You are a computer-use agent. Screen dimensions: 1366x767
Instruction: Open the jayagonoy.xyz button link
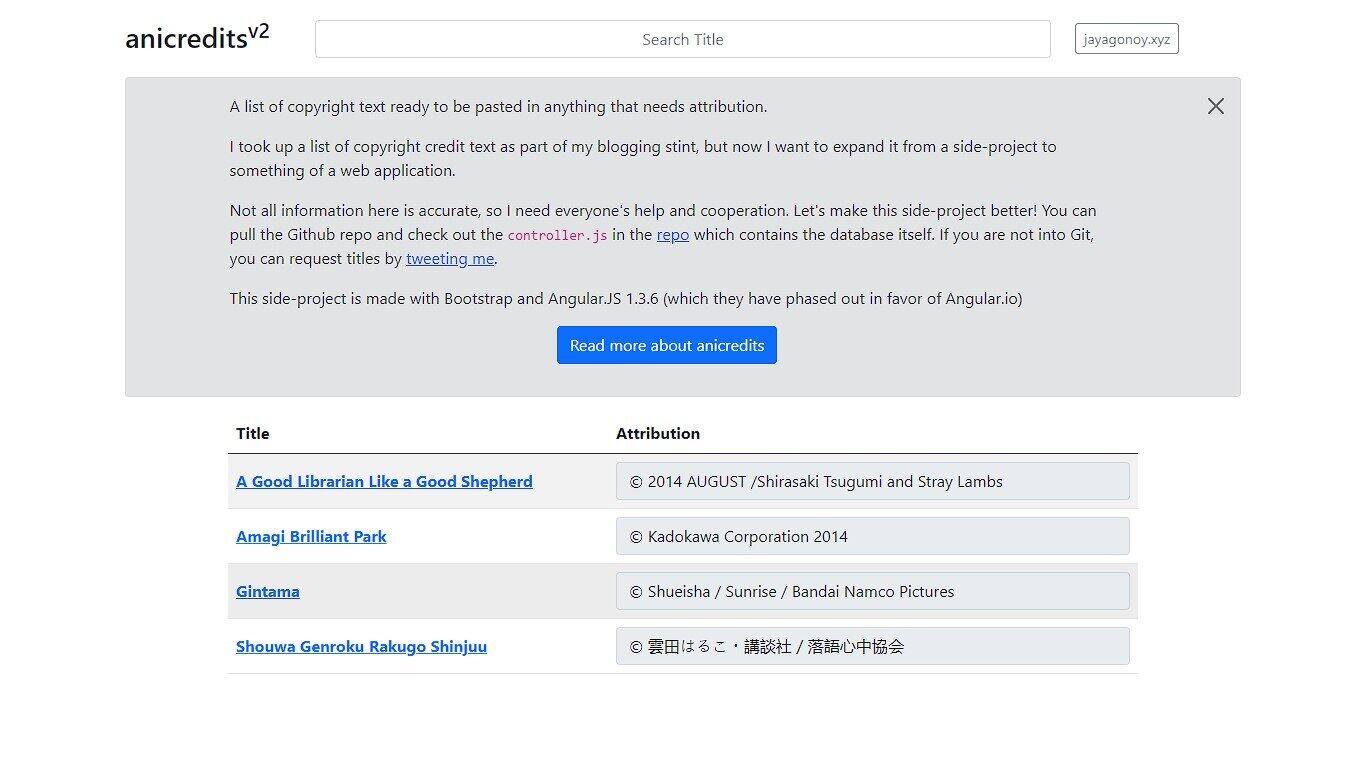point(1126,39)
